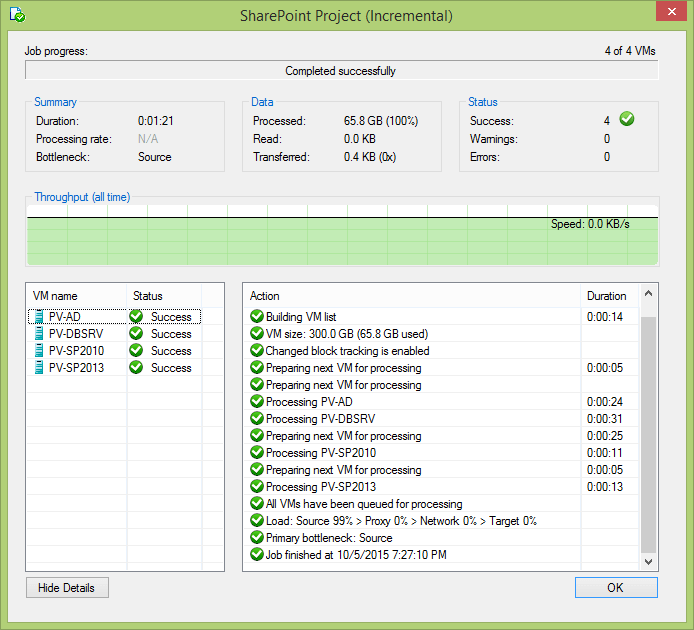Click the action list scroll down arrow
The width and height of the screenshot is (694, 630).
(648, 561)
